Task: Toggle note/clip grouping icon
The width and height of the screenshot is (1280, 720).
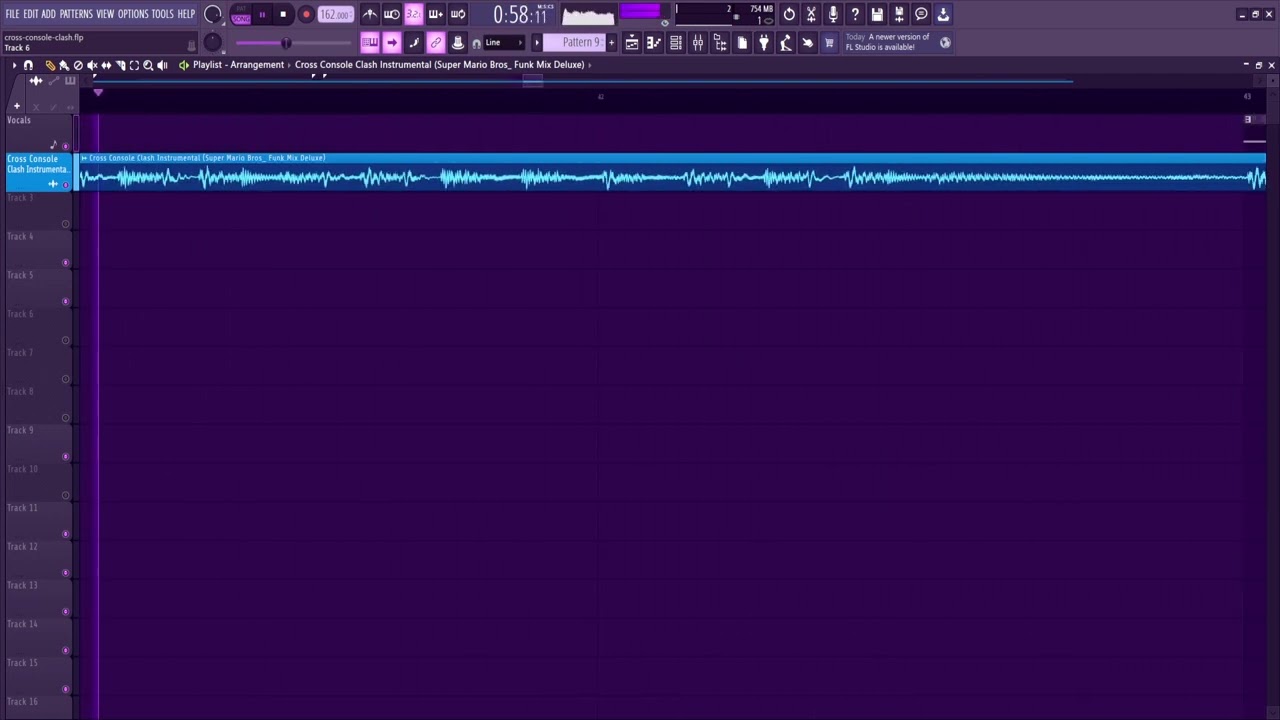Action: tap(414, 42)
